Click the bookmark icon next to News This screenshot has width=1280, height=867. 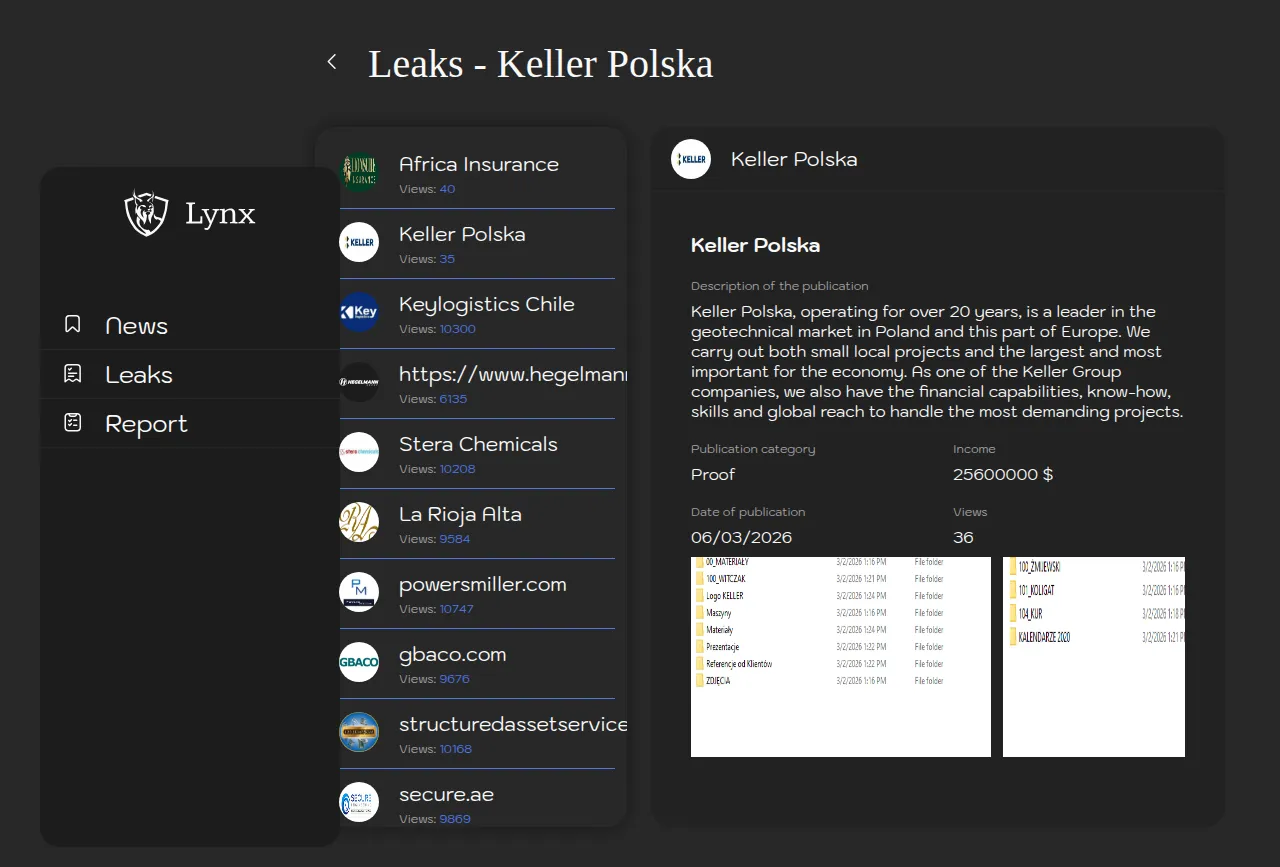tap(73, 324)
